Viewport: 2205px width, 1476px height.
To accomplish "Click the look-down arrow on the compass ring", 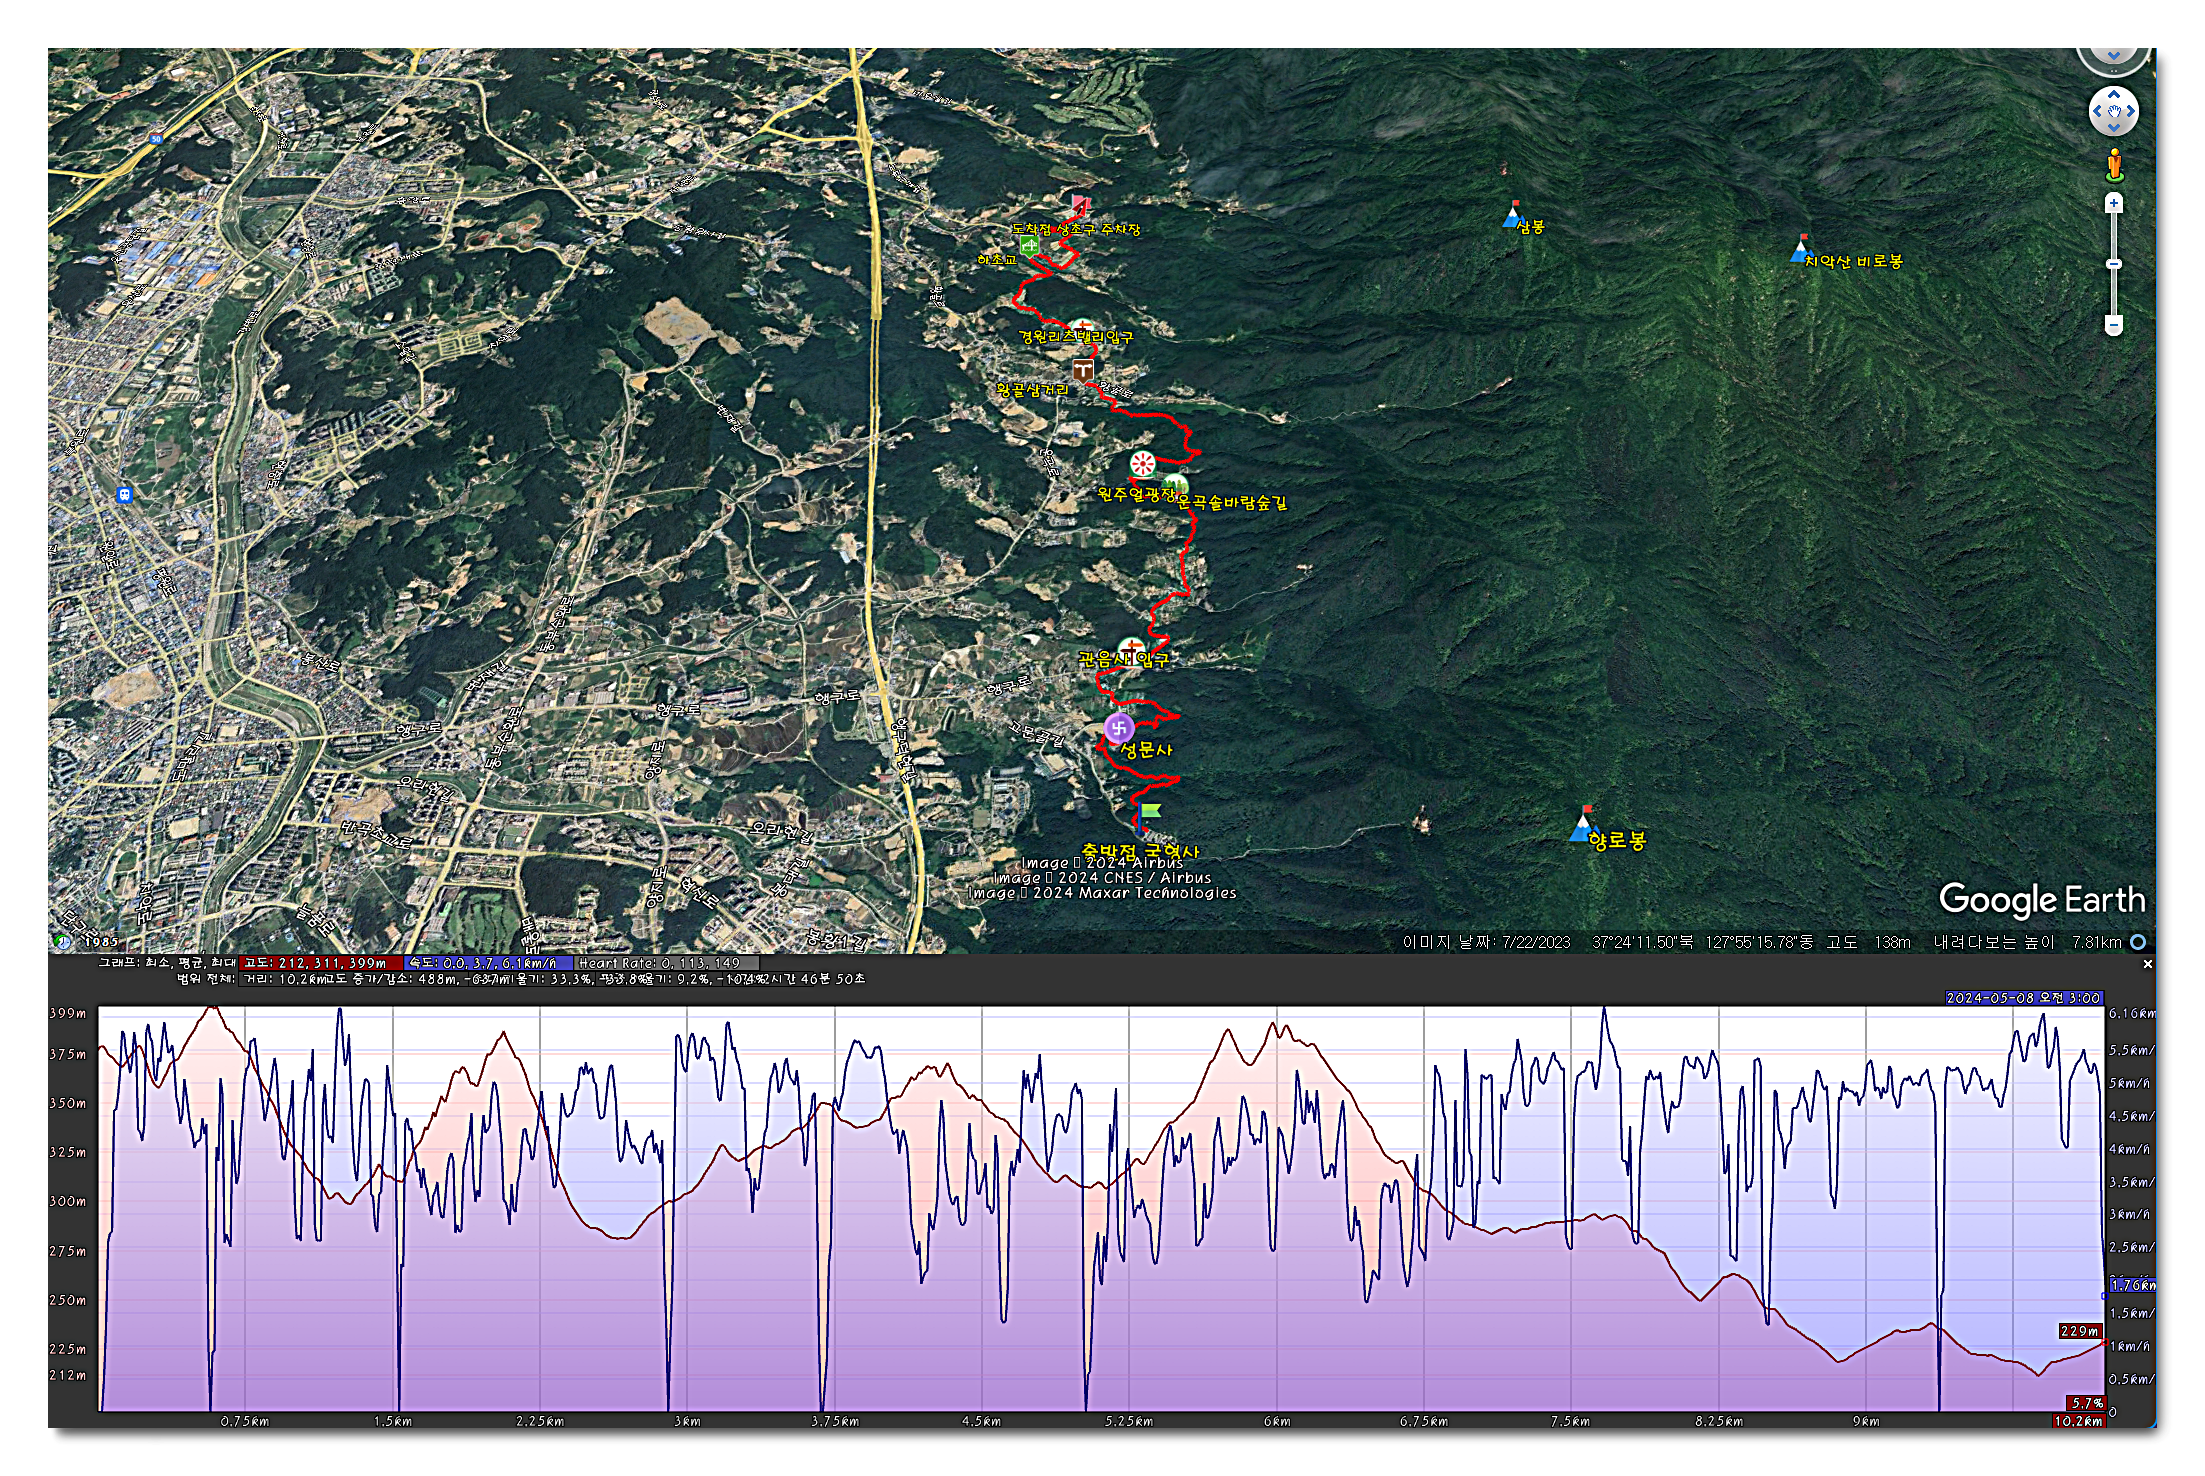I will click(x=2113, y=57).
